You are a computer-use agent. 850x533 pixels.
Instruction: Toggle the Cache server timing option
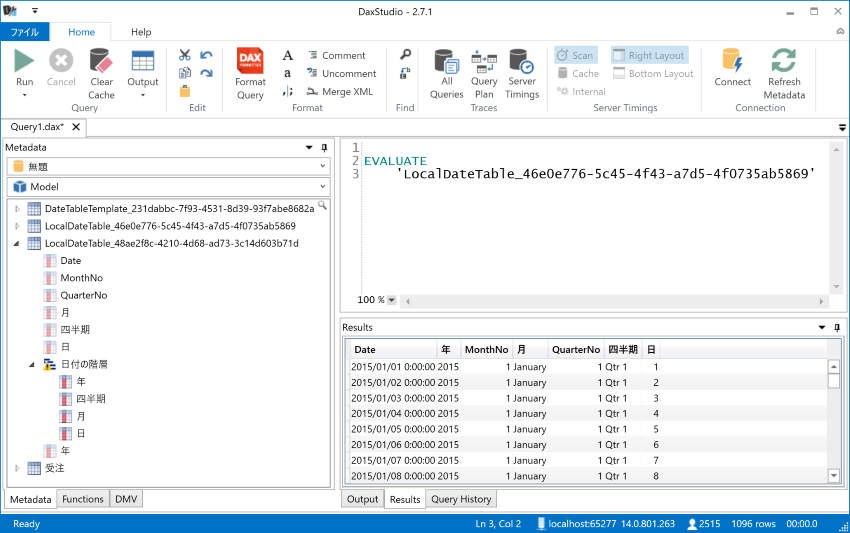click(578, 73)
